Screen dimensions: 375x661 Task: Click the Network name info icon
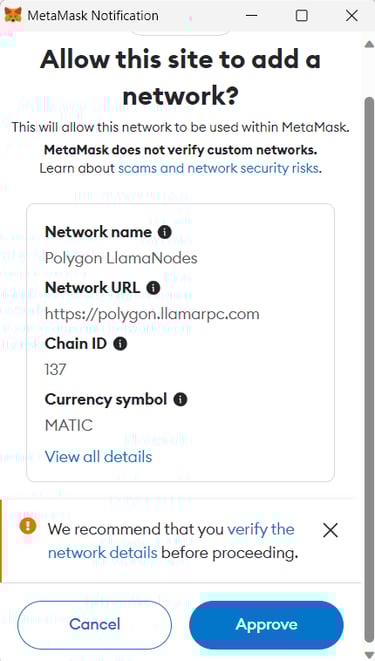click(x=164, y=232)
